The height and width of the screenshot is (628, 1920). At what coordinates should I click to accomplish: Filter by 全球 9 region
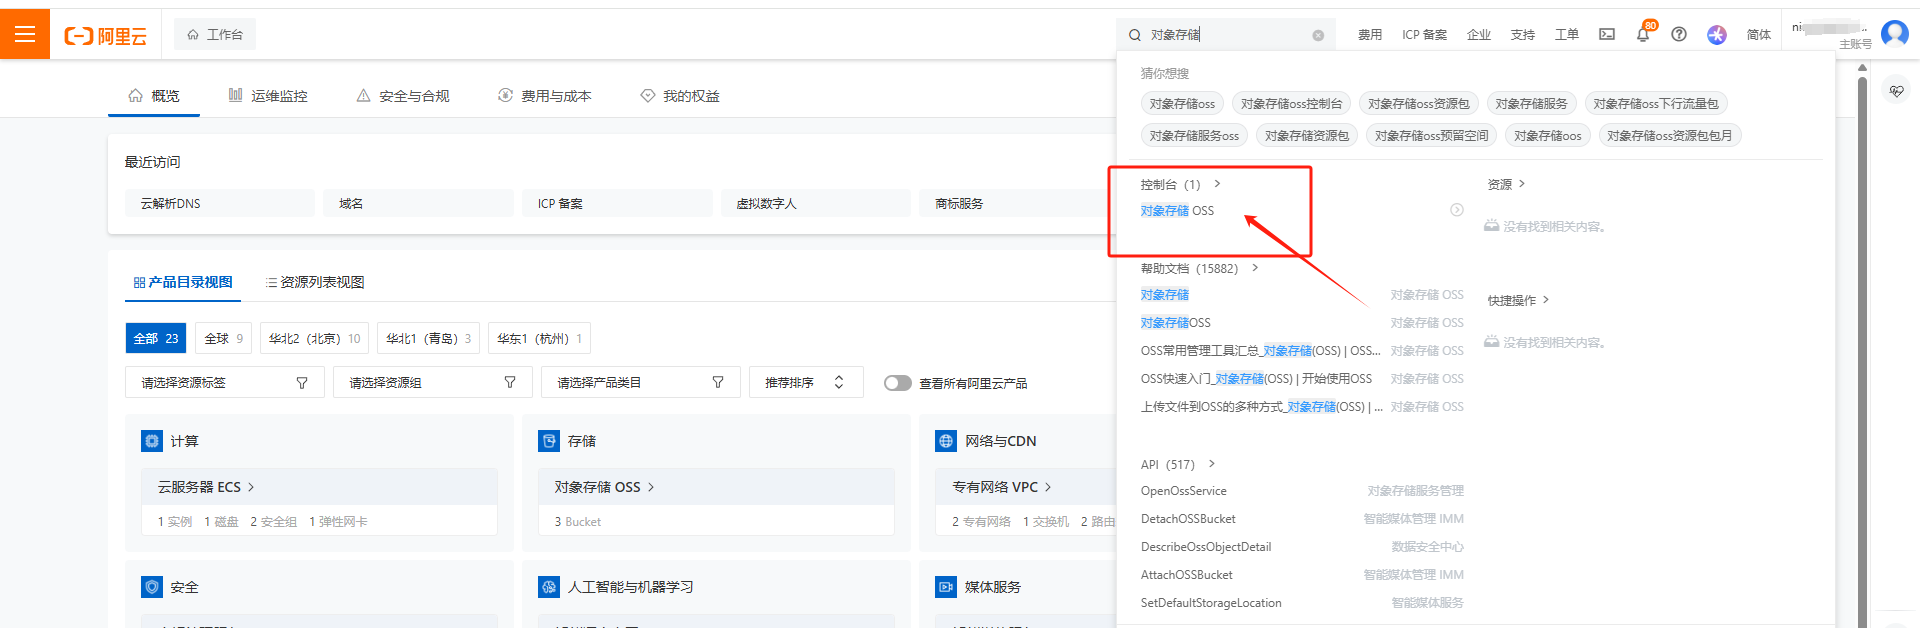coord(223,338)
